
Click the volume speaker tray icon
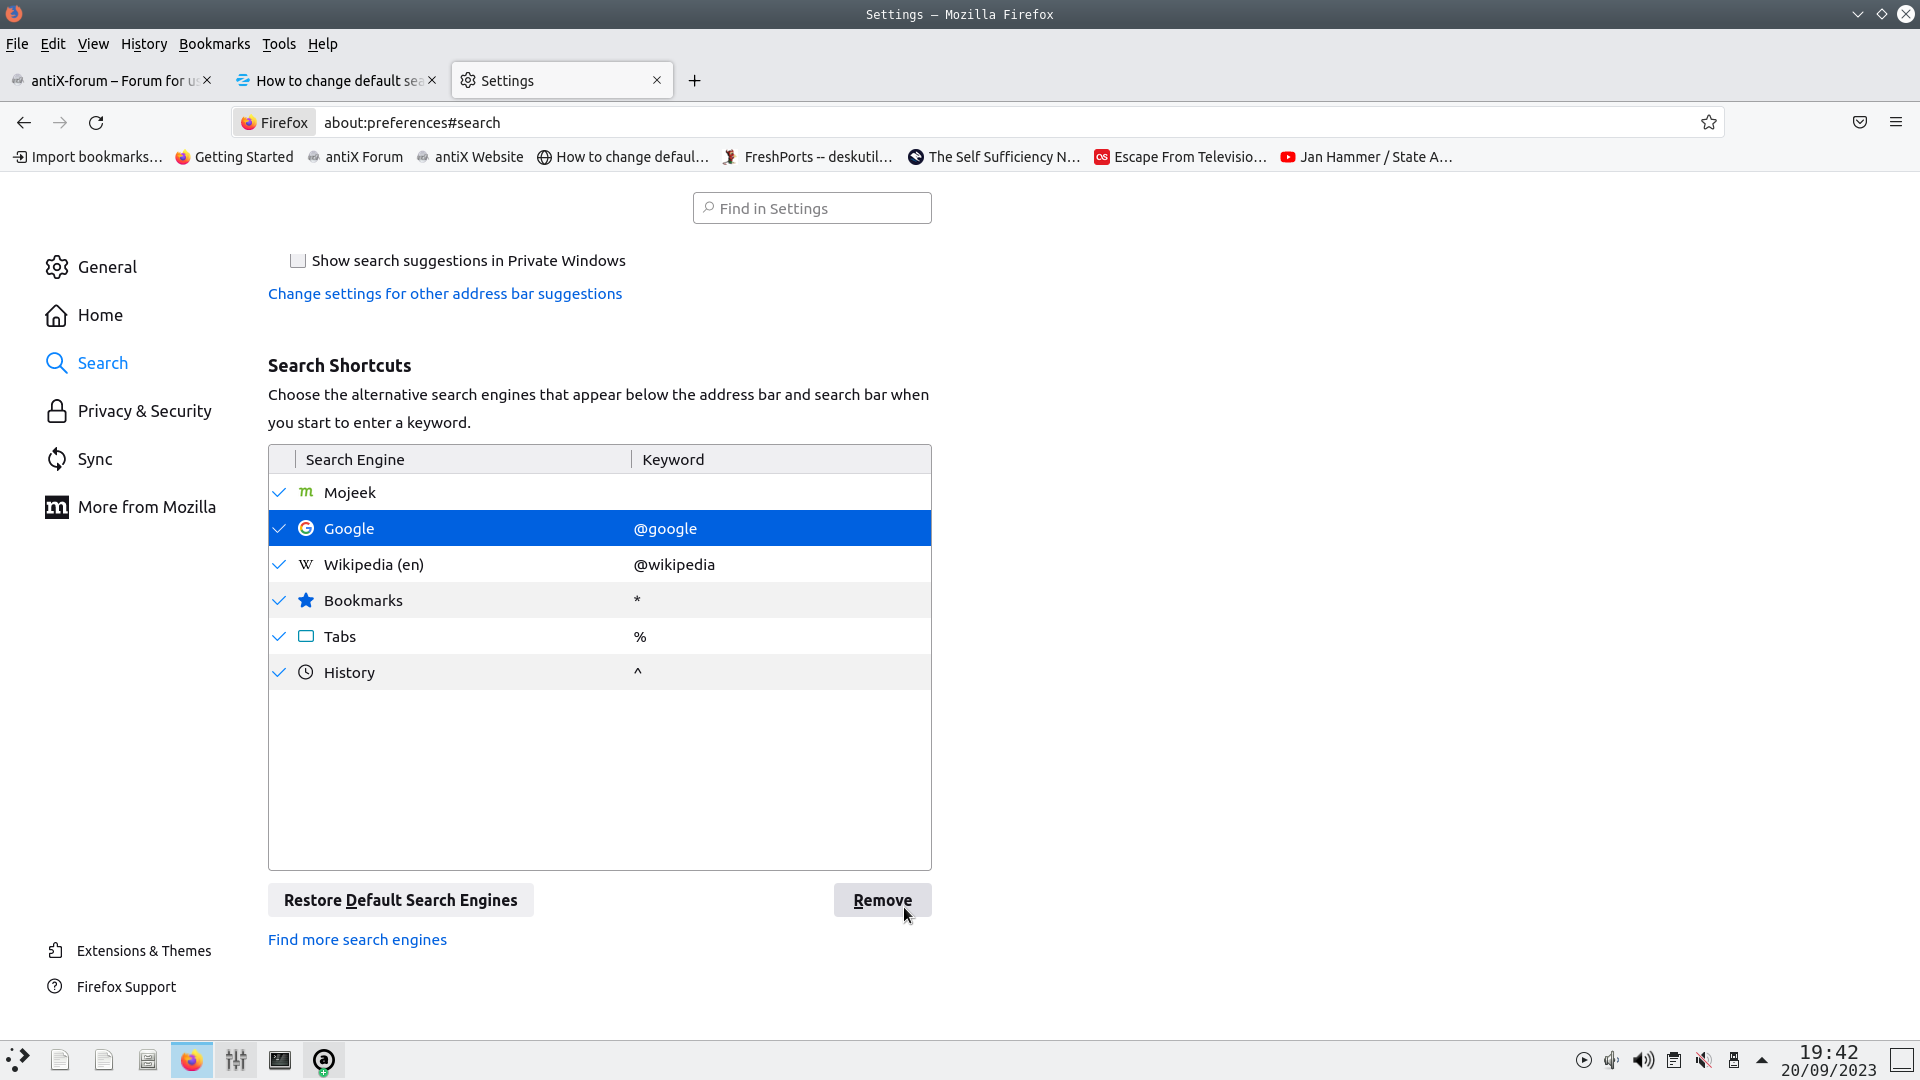coord(1643,1060)
